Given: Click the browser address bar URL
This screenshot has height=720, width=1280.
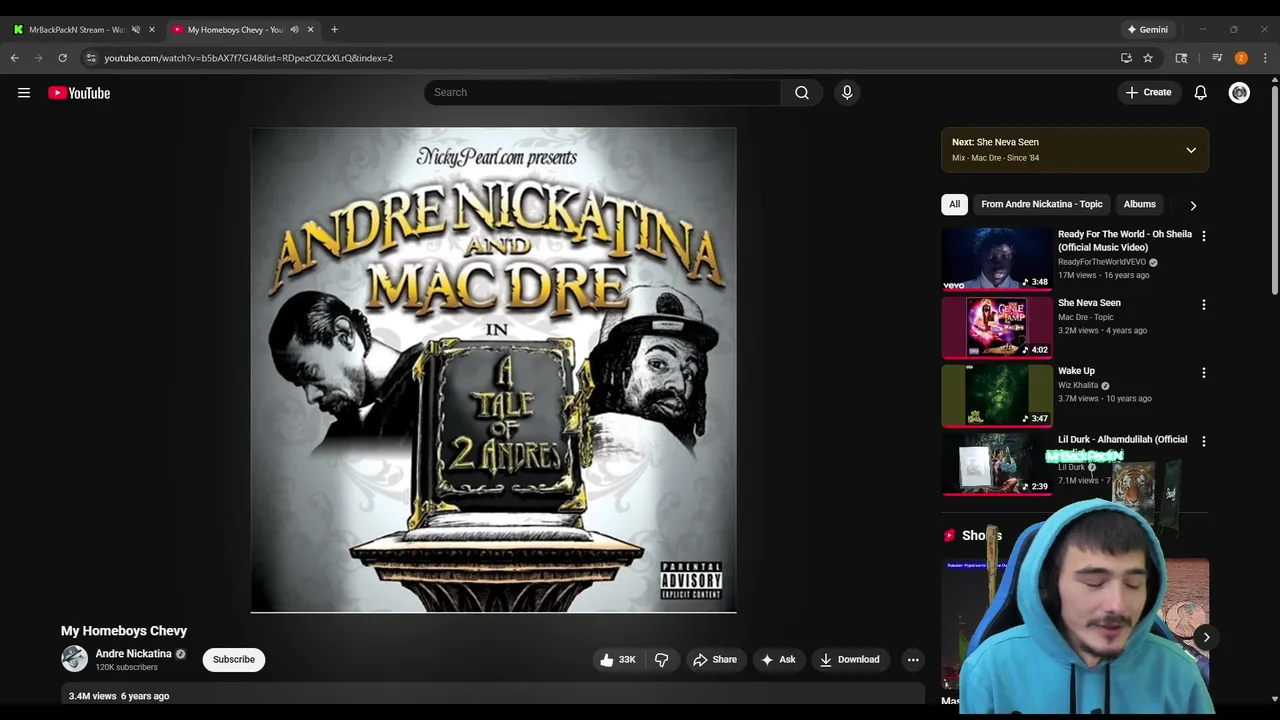Looking at the screenshot, I should (248, 58).
